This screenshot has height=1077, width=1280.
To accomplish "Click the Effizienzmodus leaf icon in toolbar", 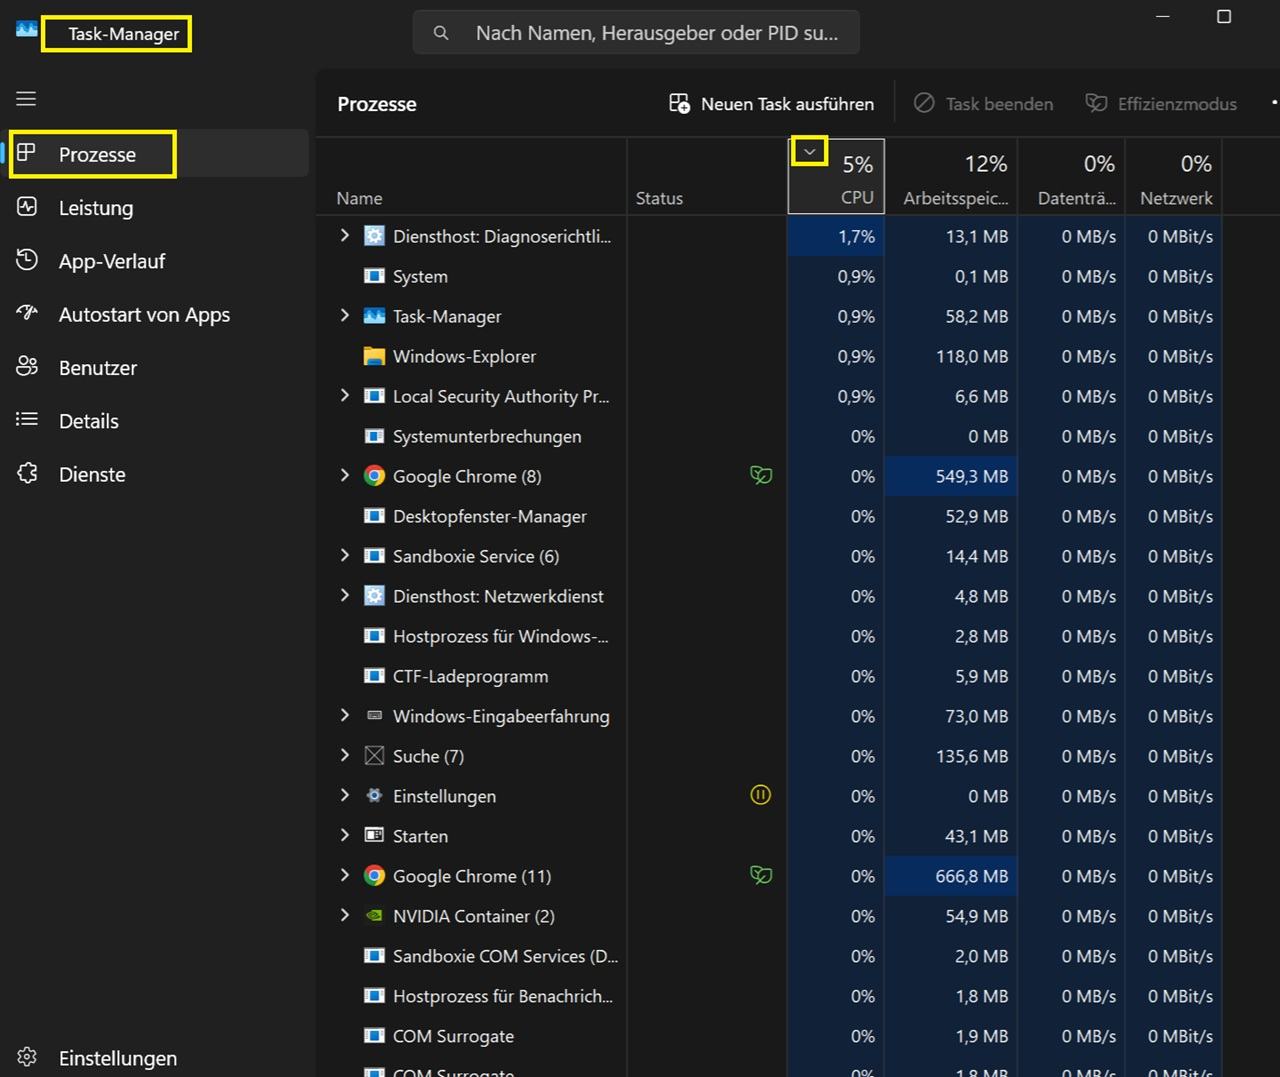I will tap(1096, 103).
